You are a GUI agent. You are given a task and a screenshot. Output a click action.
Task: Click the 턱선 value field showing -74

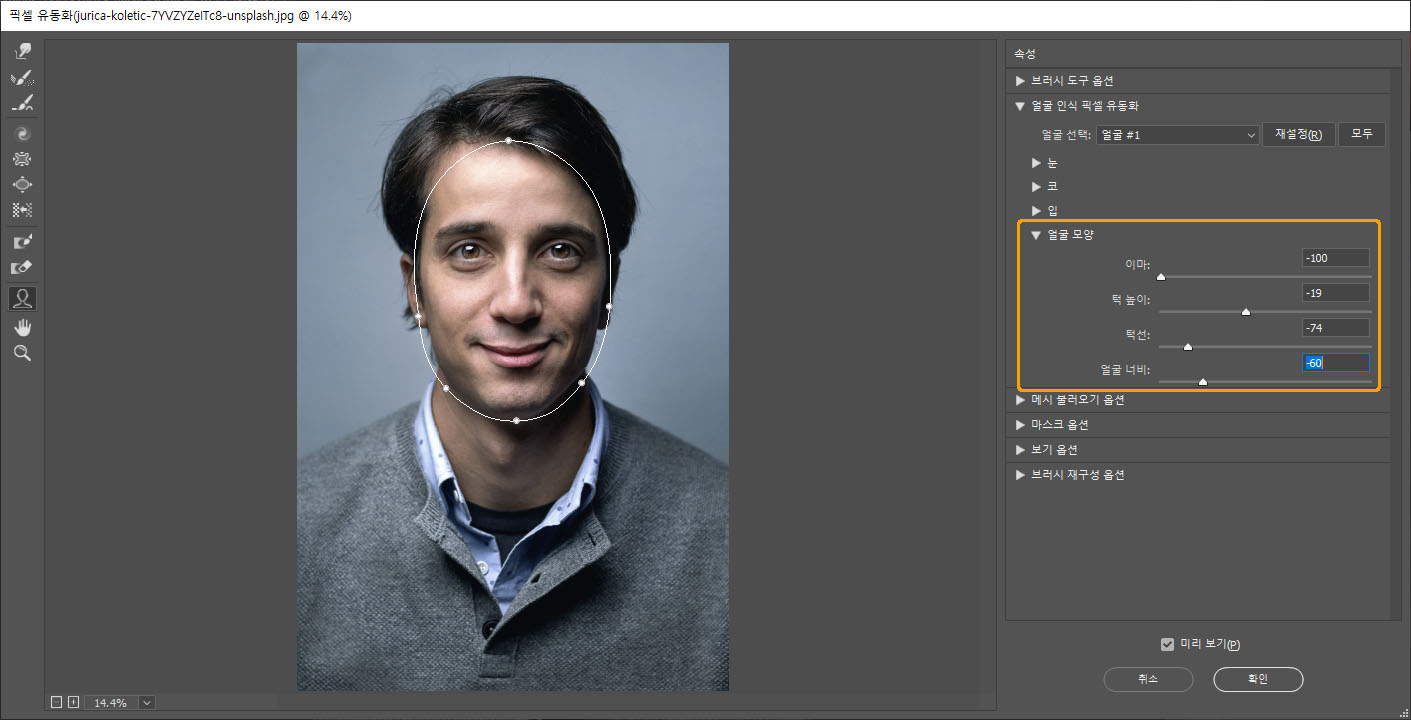[x=1336, y=328]
